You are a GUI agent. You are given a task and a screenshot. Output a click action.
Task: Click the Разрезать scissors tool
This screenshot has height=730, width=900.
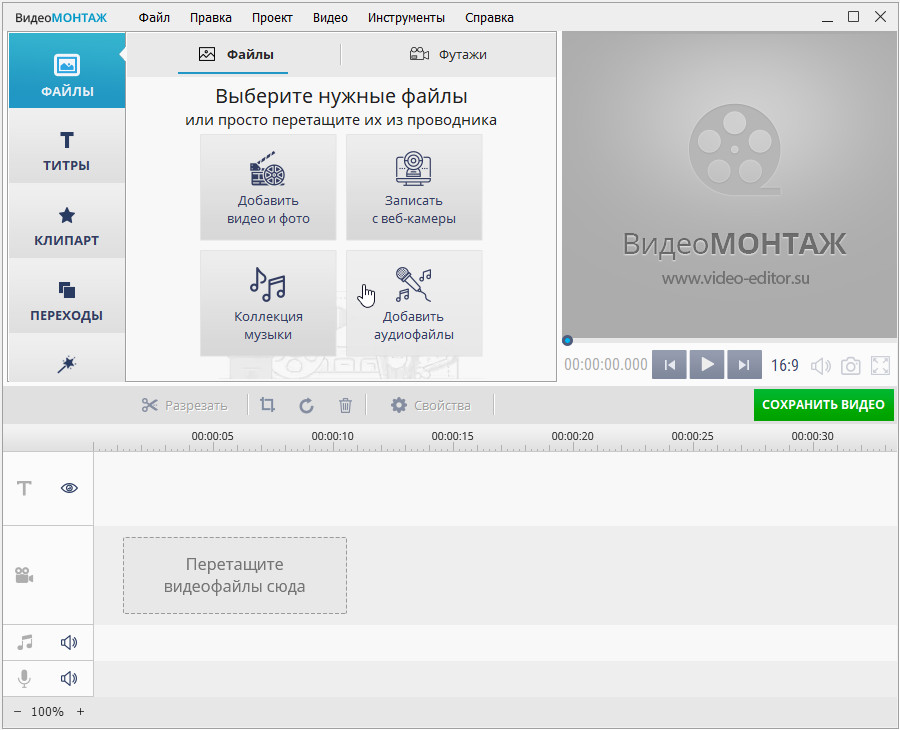point(184,405)
